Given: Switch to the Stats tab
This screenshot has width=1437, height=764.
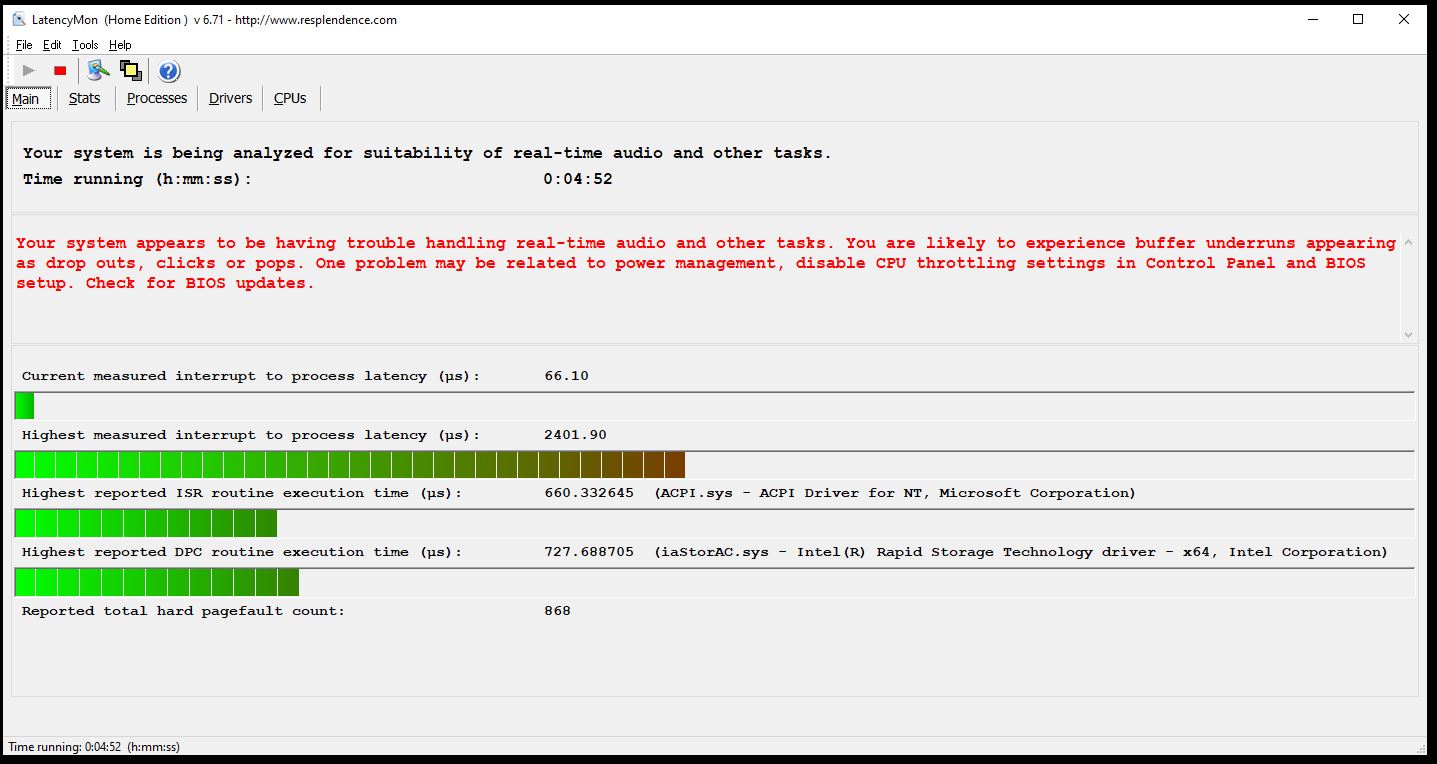Looking at the screenshot, I should [85, 98].
